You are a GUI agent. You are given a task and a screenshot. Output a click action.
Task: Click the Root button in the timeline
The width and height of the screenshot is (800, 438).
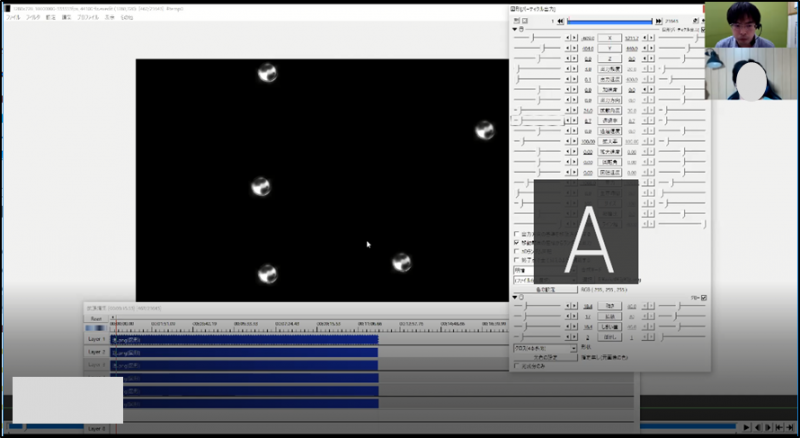96,319
